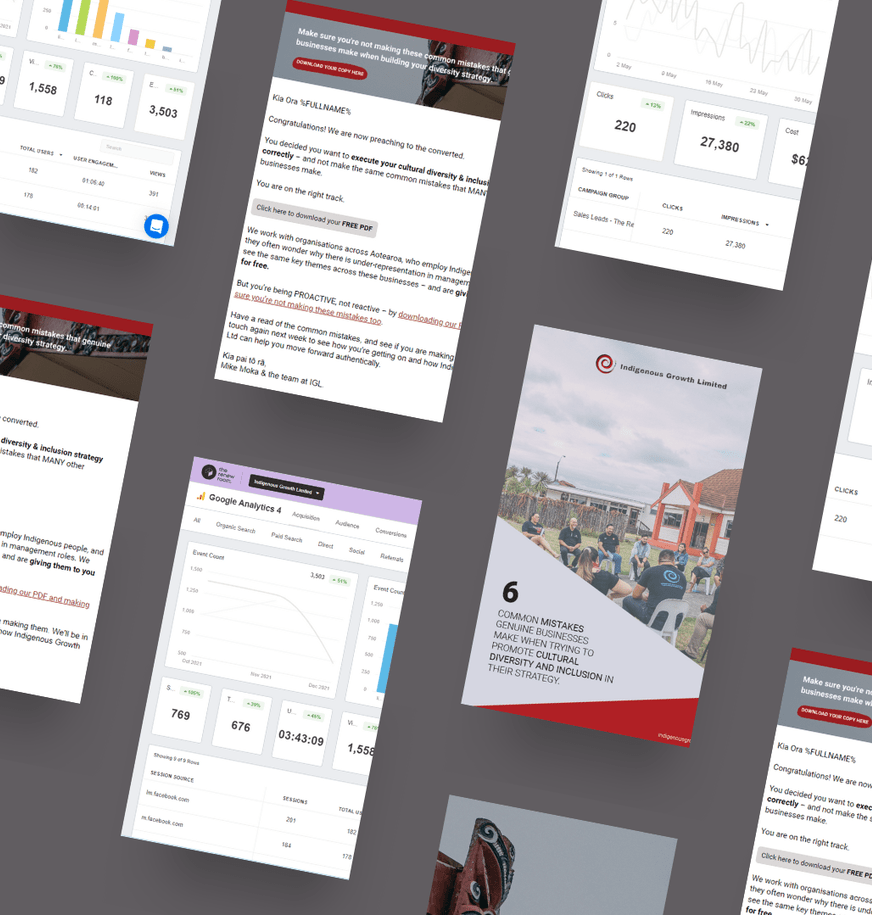Select the Paid Search tab
872x915 pixels.
click(287, 537)
